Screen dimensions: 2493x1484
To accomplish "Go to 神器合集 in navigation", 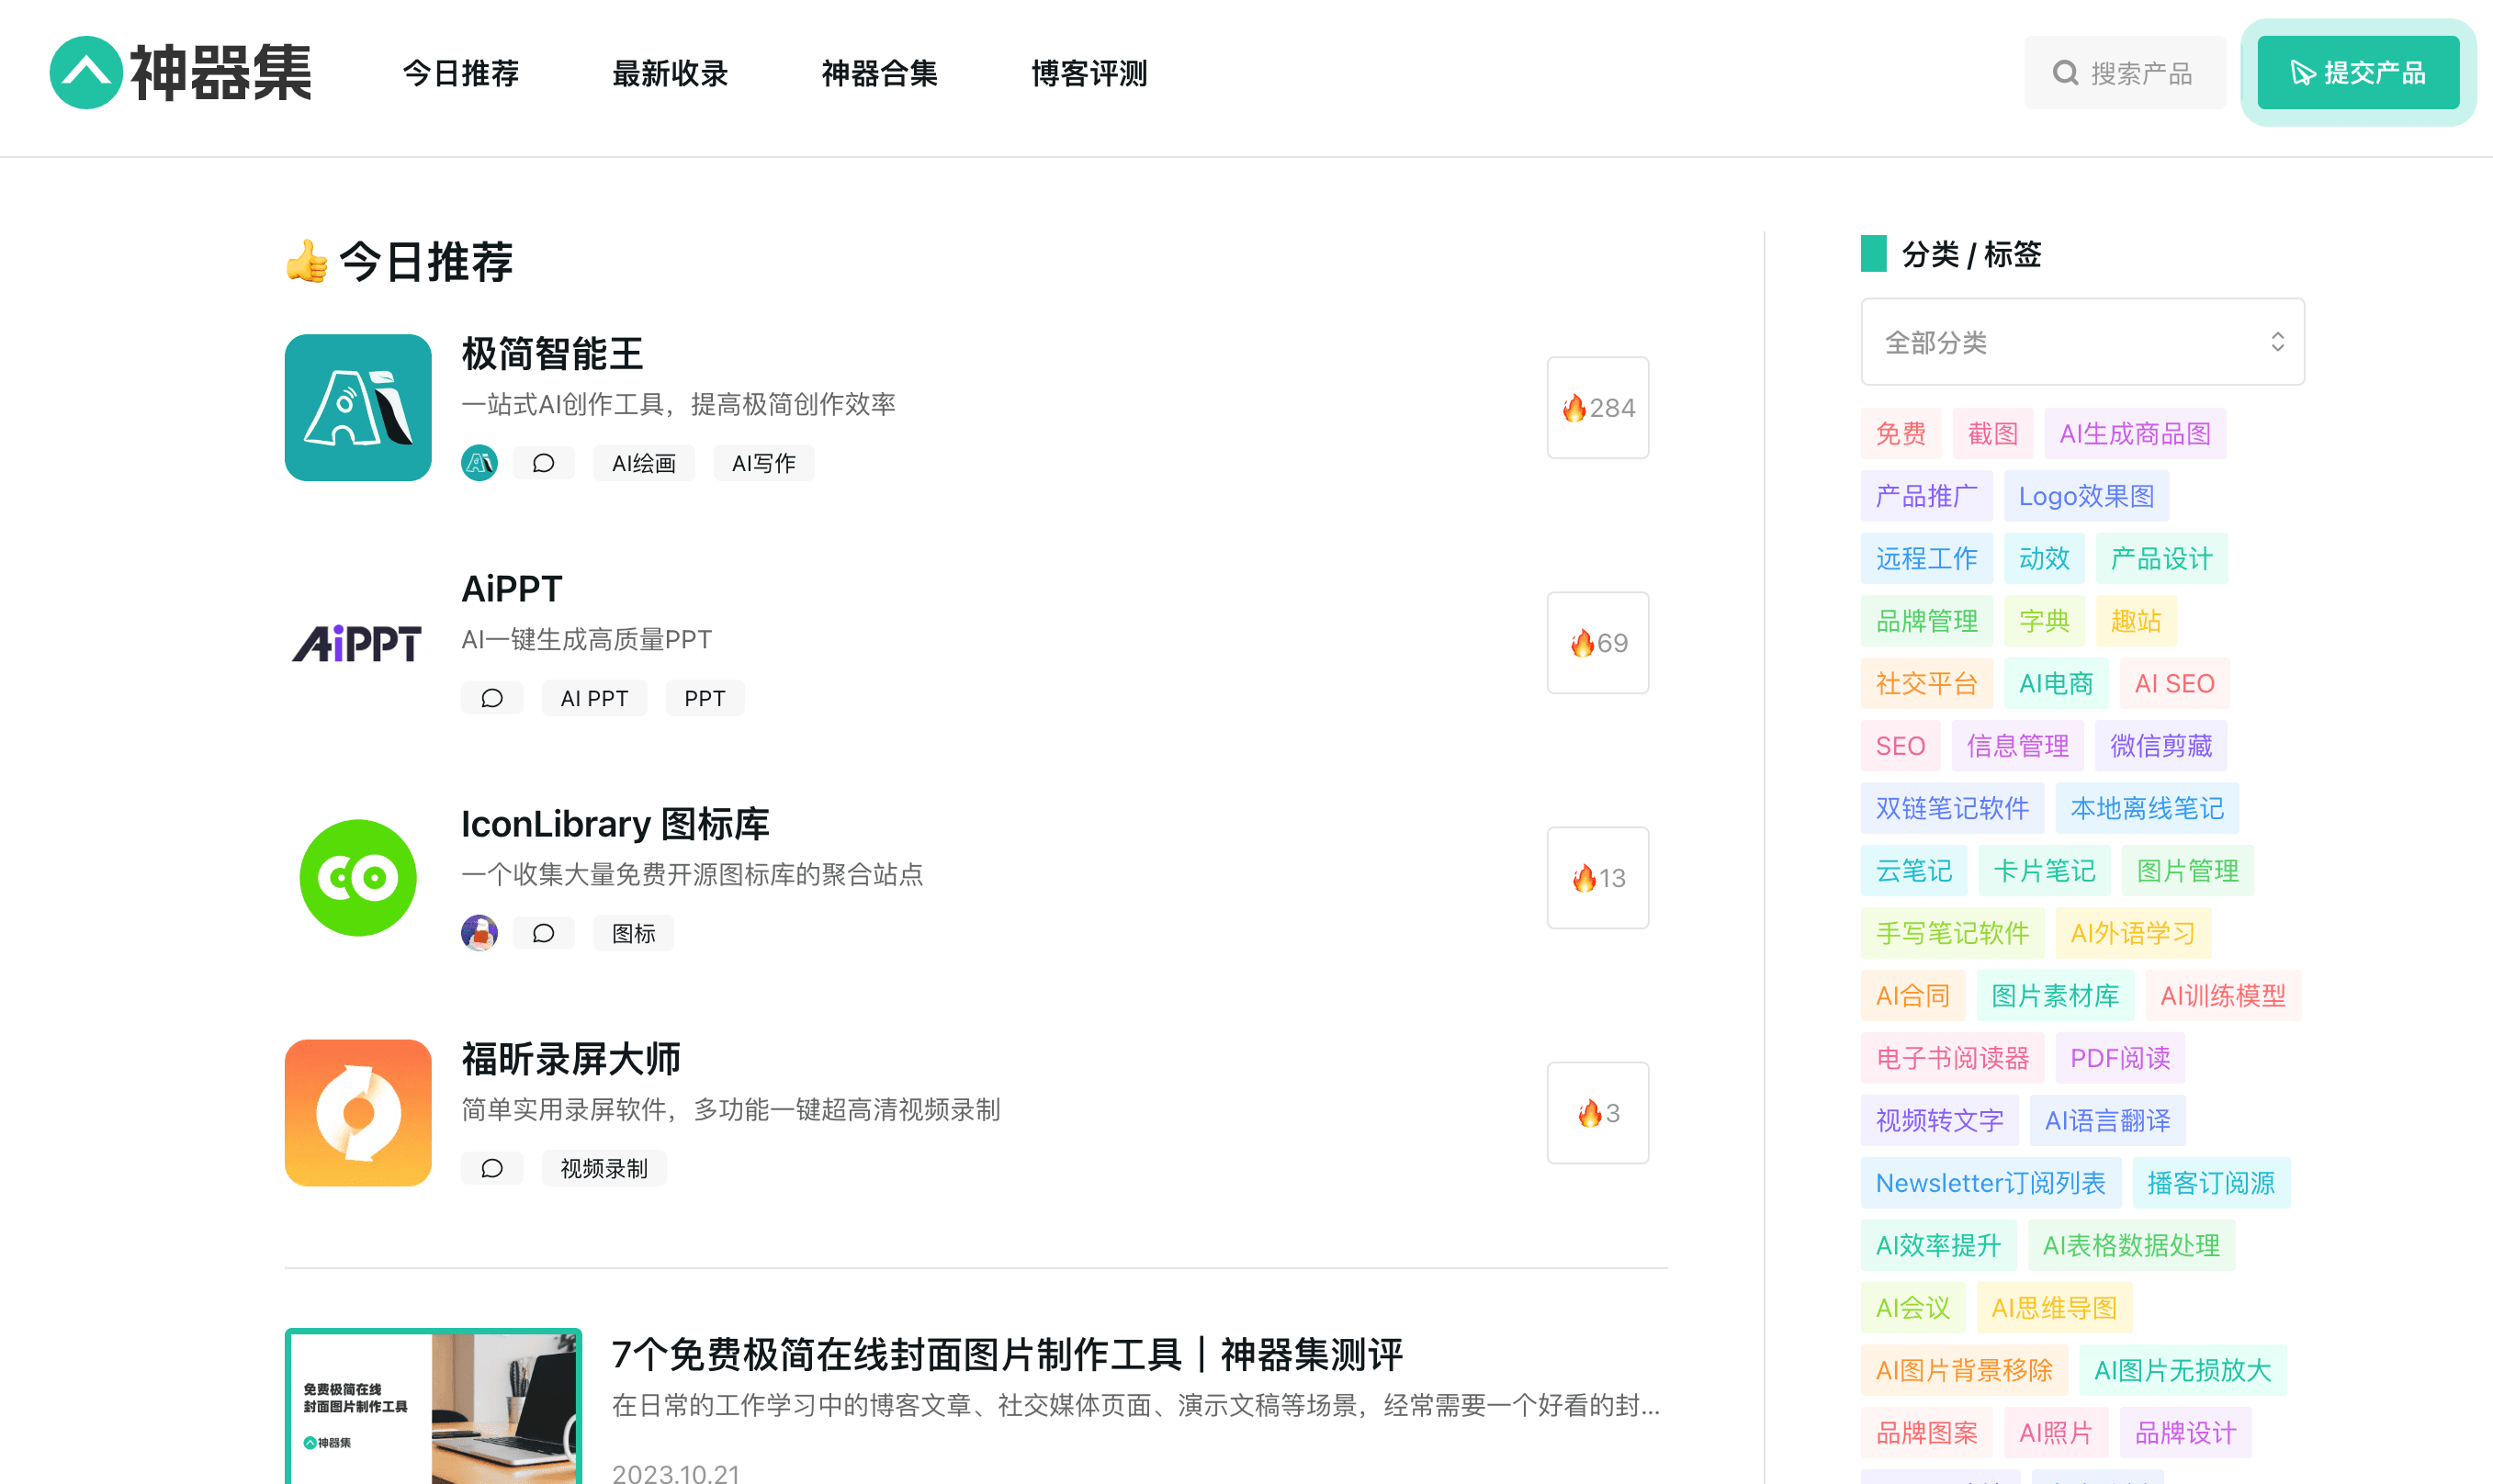I will point(879,73).
